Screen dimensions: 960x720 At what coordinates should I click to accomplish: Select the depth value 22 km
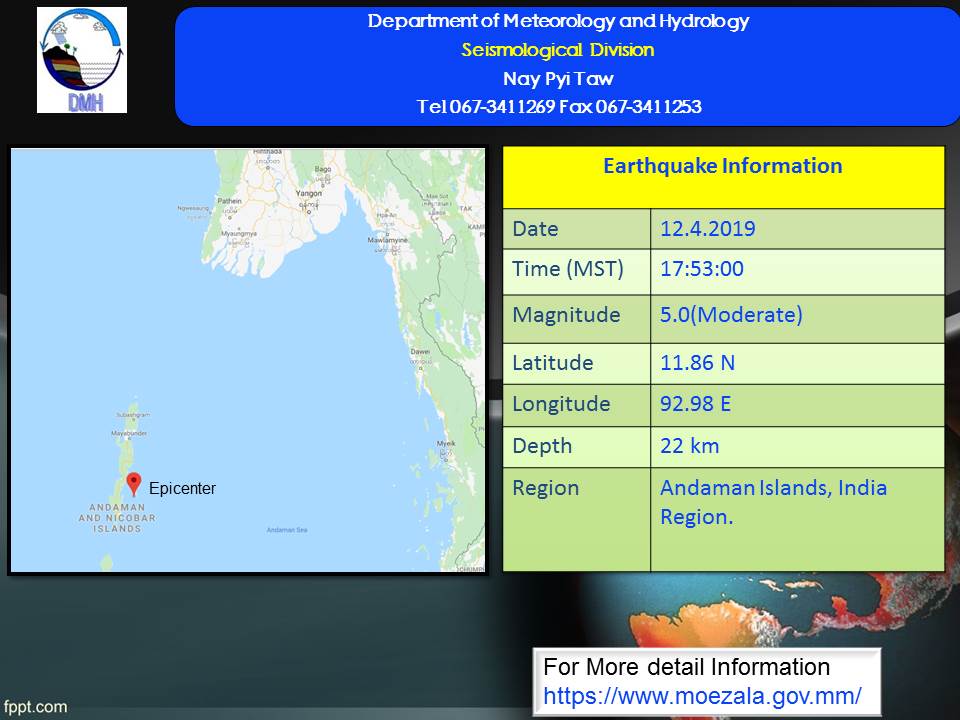point(689,446)
